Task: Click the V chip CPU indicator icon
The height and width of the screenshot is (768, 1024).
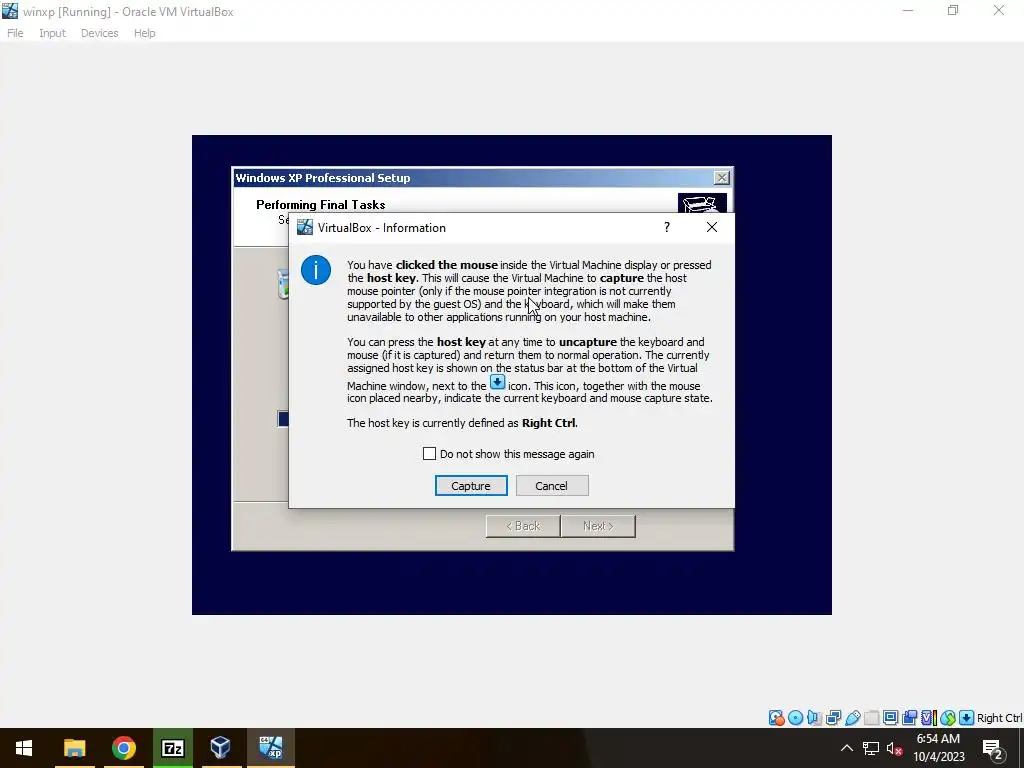Action: click(x=929, y=718)
